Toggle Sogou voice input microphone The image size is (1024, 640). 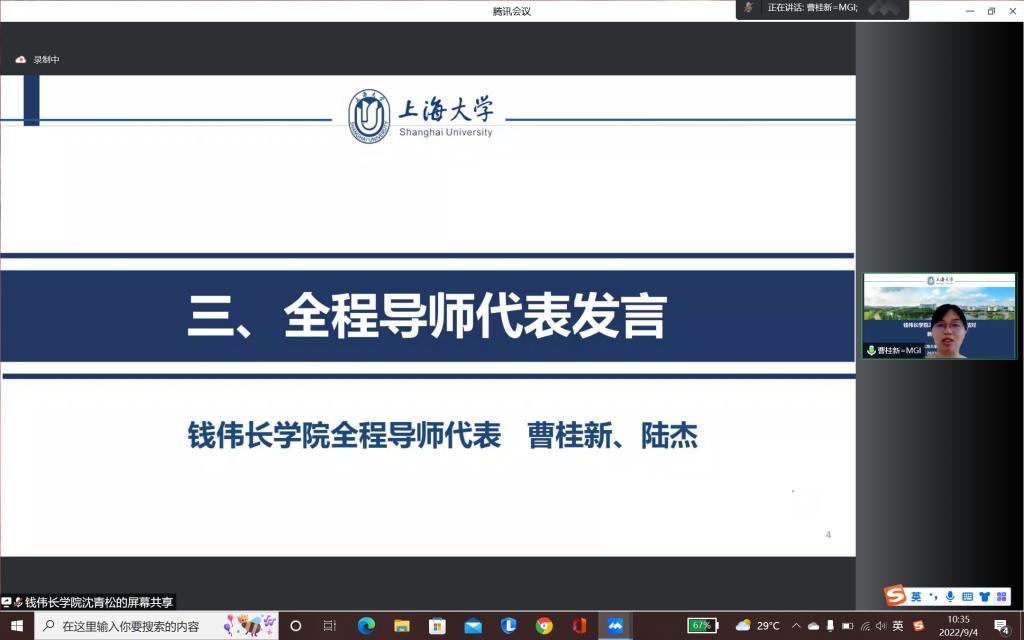pos(950,597)
